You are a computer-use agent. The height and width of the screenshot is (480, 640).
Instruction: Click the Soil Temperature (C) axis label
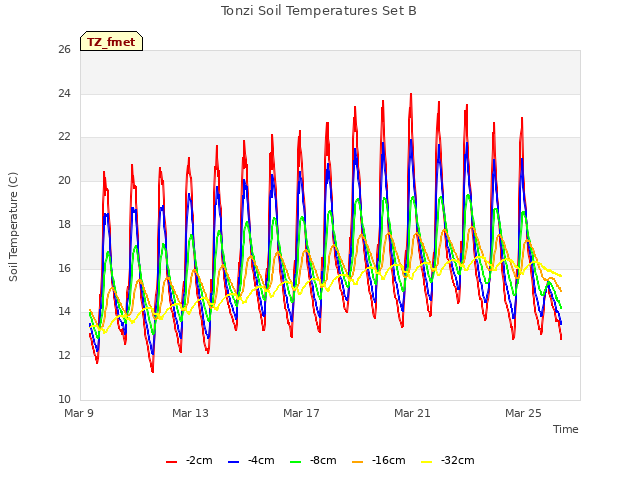(13, 227)
